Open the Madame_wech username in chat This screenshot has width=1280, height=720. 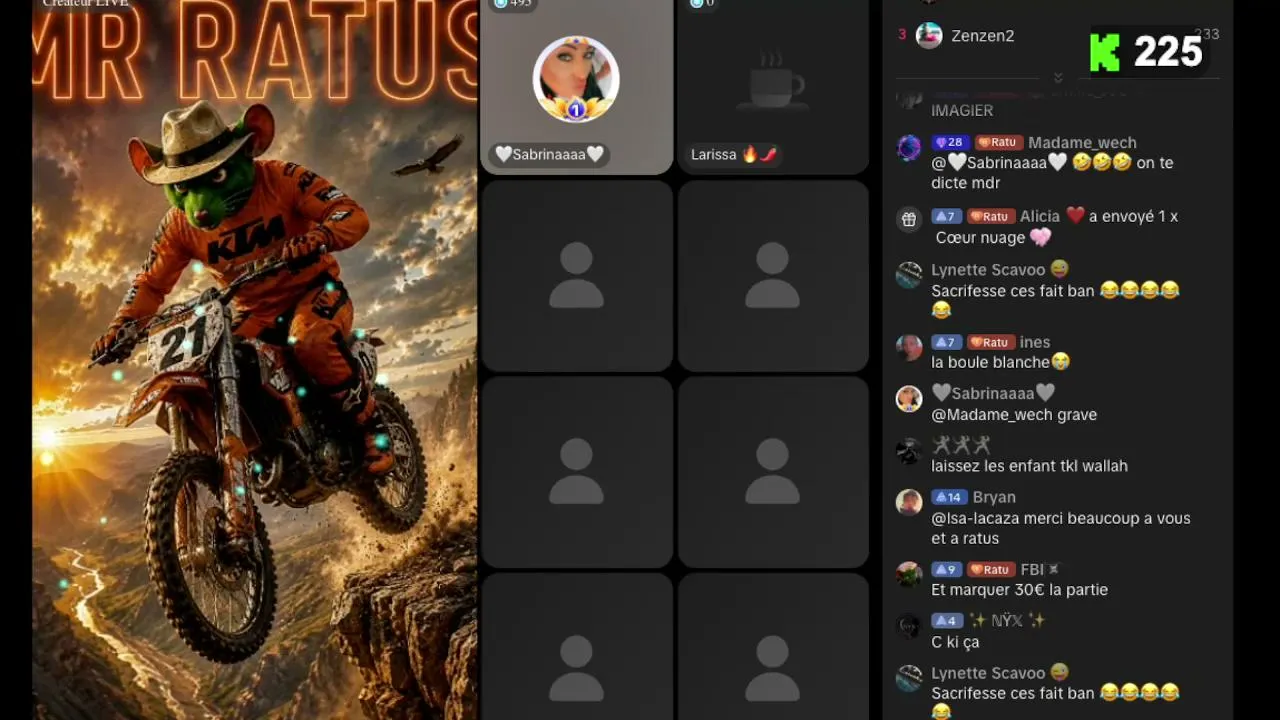point(1082,143)
